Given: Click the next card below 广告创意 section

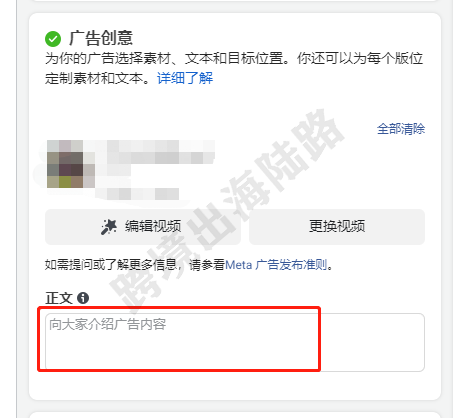Looking at the screenshot, I should (x=235, y=415).
